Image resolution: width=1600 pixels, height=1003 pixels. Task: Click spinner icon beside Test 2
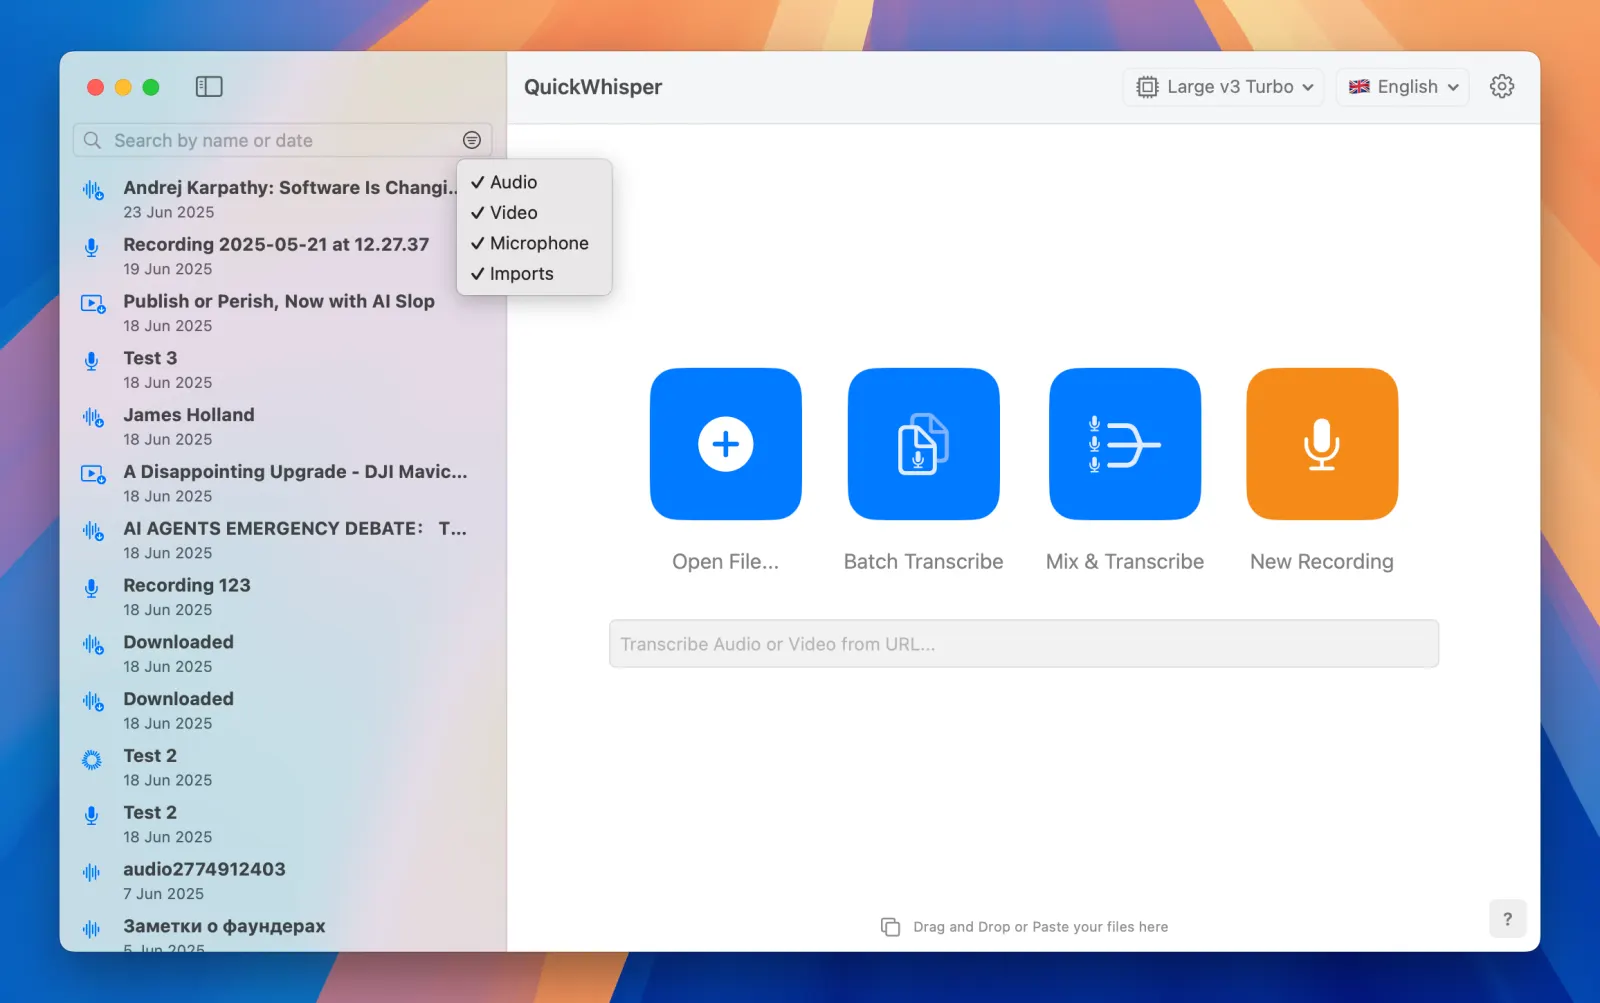[92, 760]
